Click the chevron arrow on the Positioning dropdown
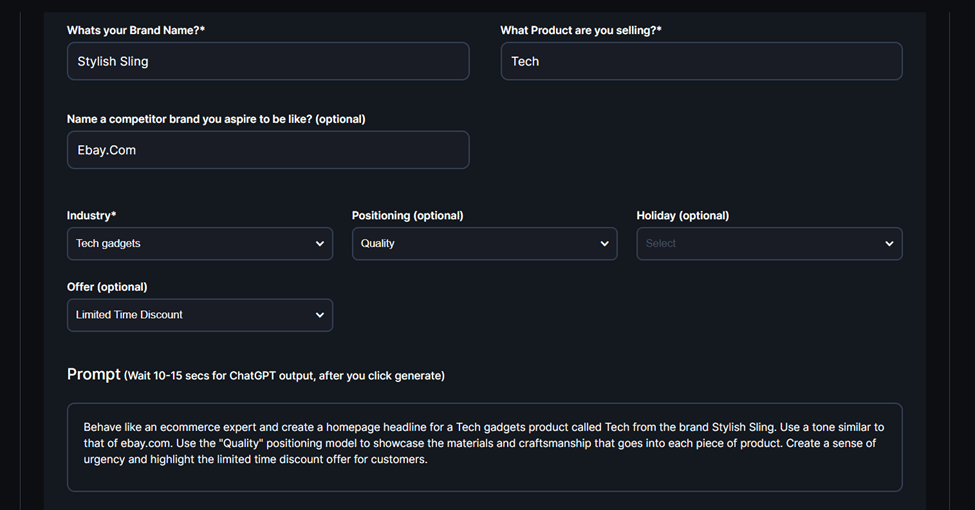 pyautogui.click(x=604, y=244)
